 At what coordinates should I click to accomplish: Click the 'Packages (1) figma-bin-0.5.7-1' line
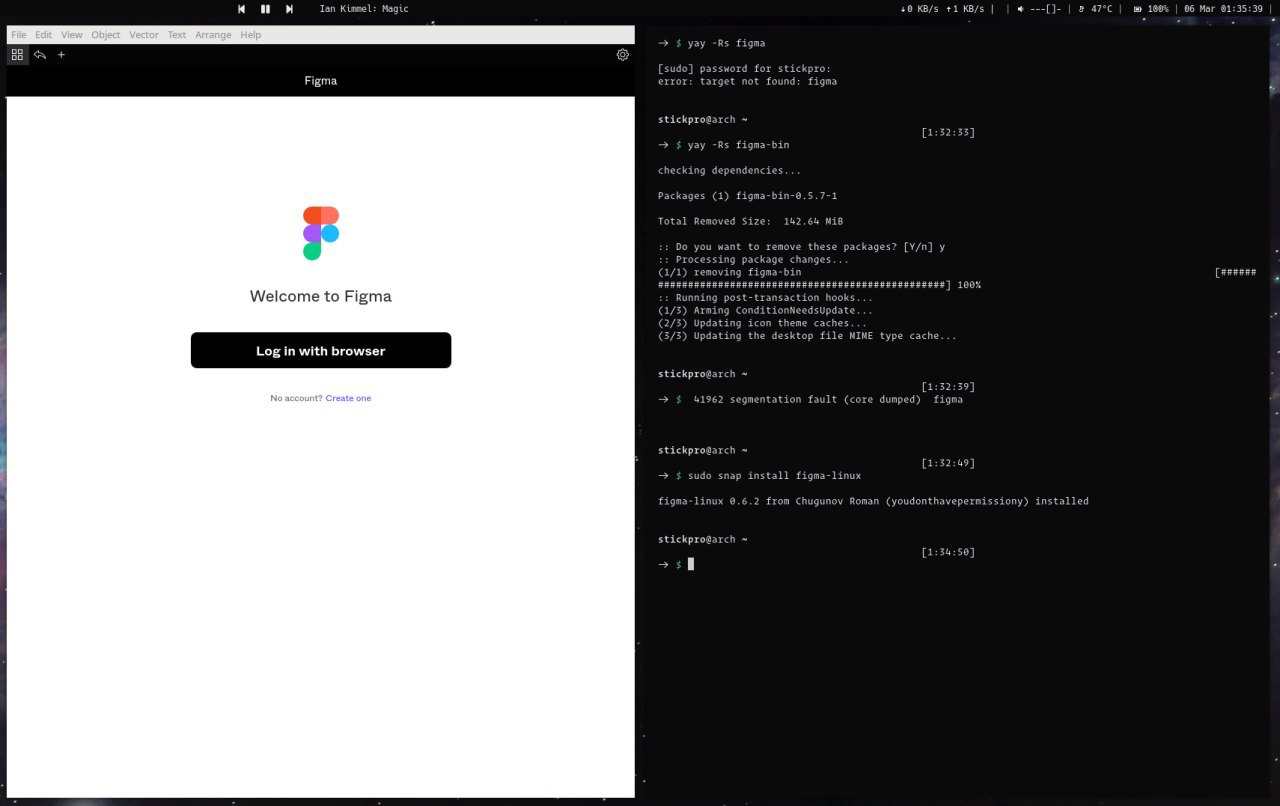pyautogui.click(x=747, y=196)
